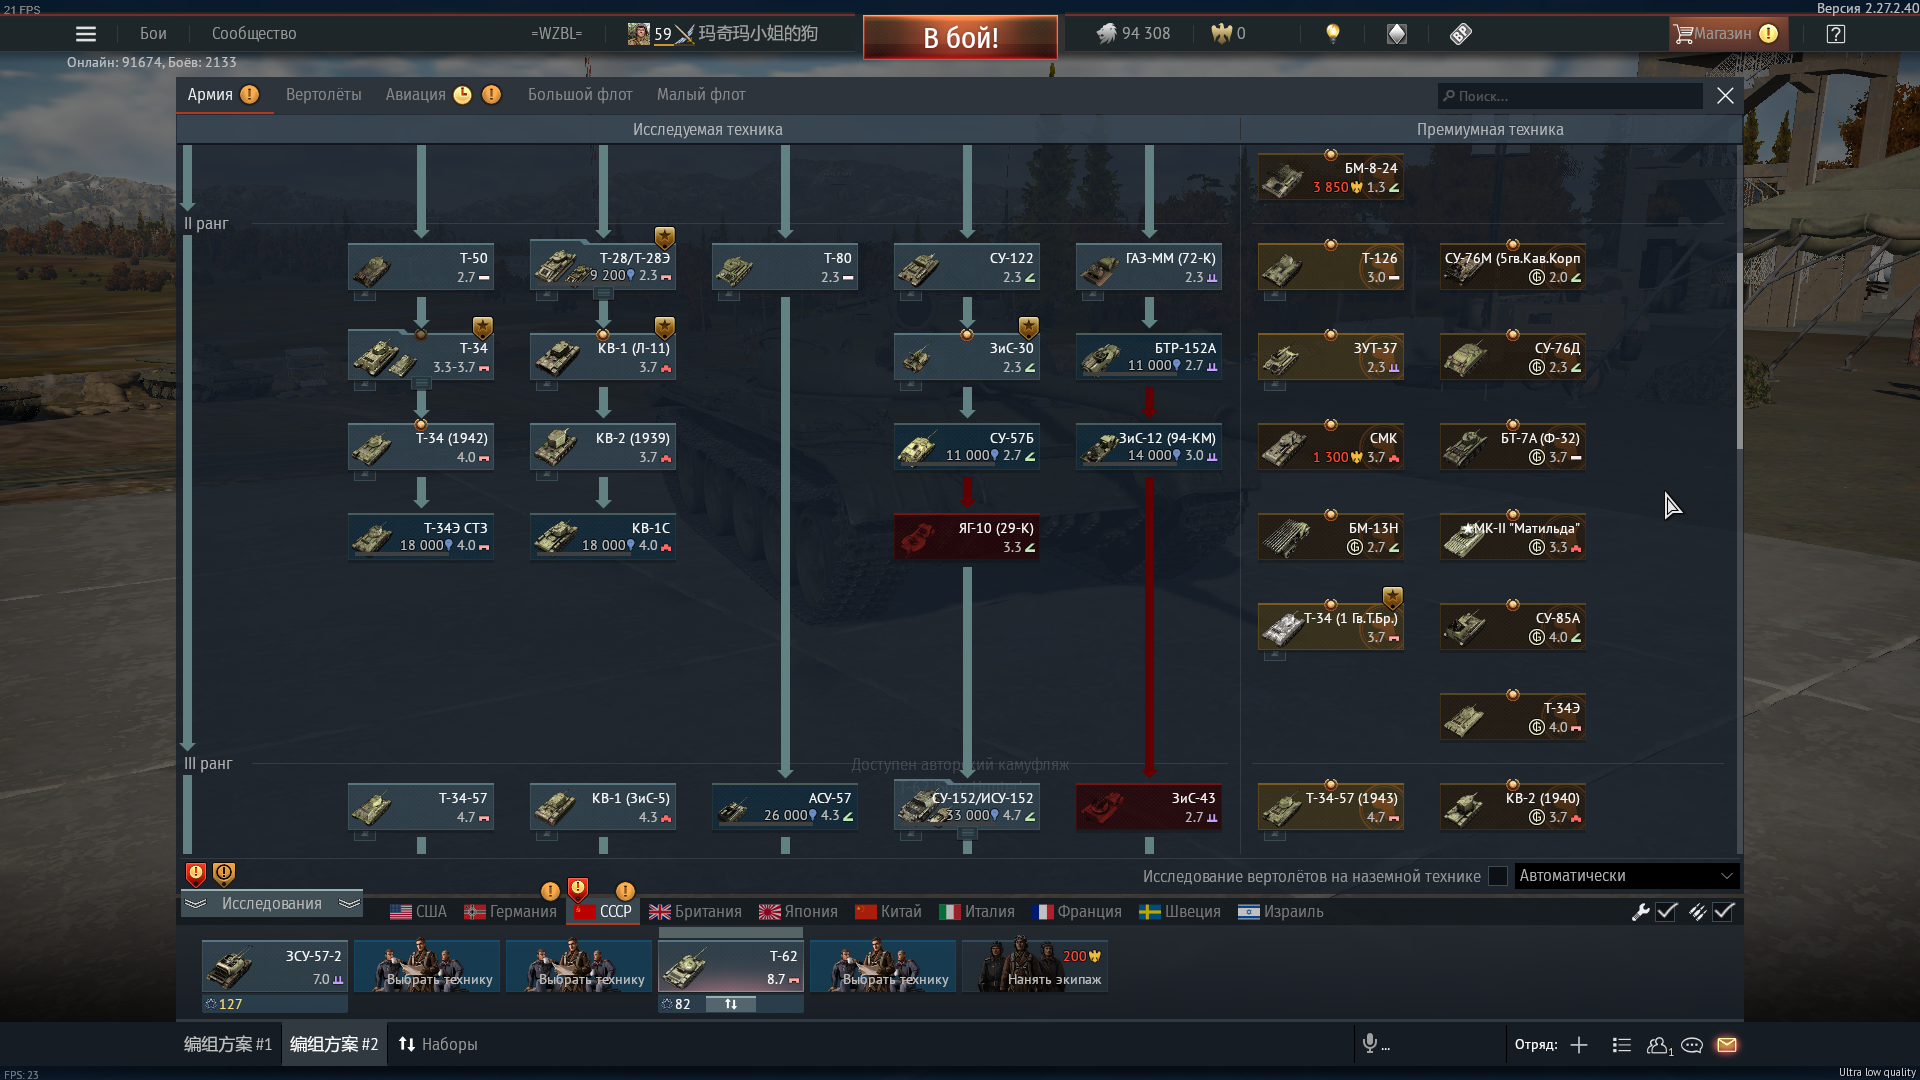Open the Бои menu
Image resolution: width=1920 pixels, height=1080 pixels.
[x=153, y=34]
